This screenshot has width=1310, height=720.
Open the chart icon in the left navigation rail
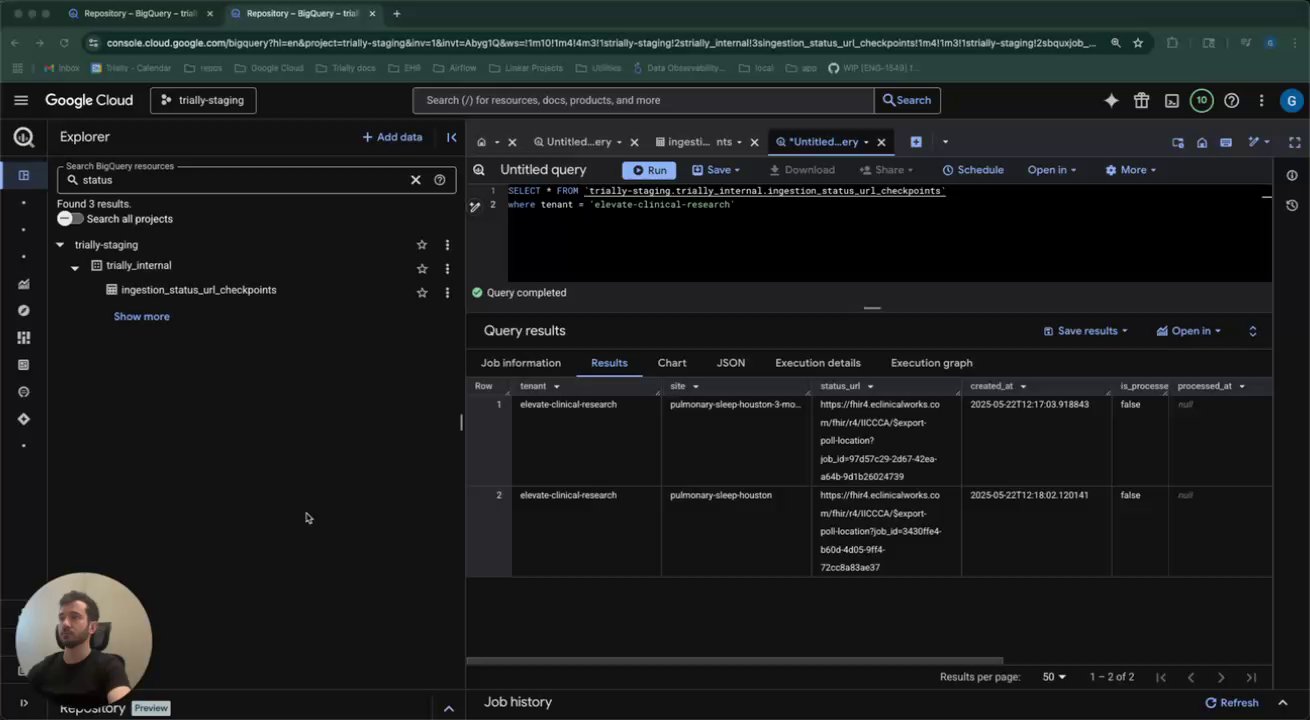pos(24,284)
